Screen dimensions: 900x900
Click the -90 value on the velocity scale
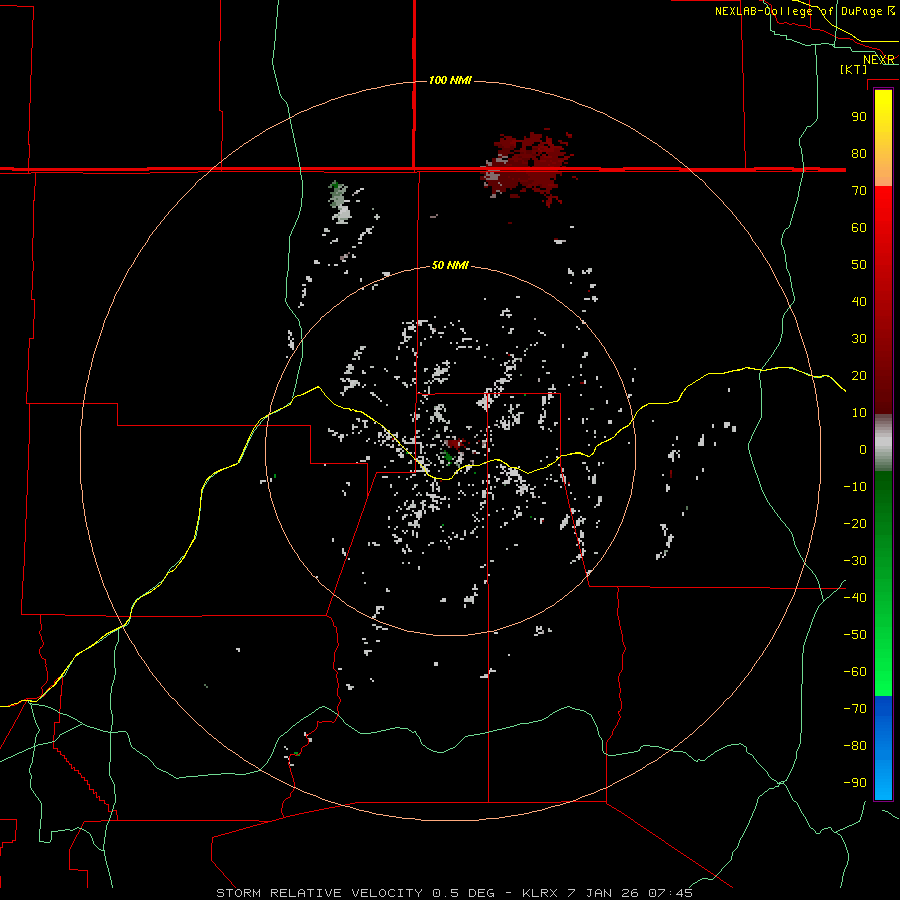click(x=855, y=783)
